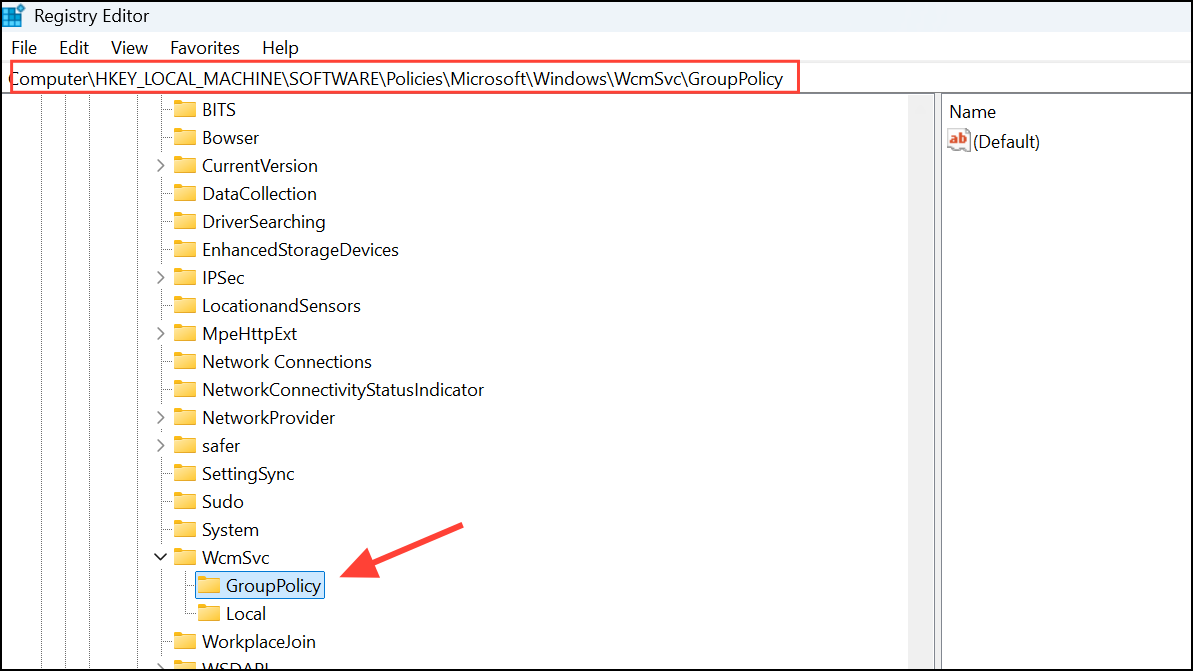Click the MpeHttpExt folder icon
1193x671 pixels.
[x=185, y=333]
